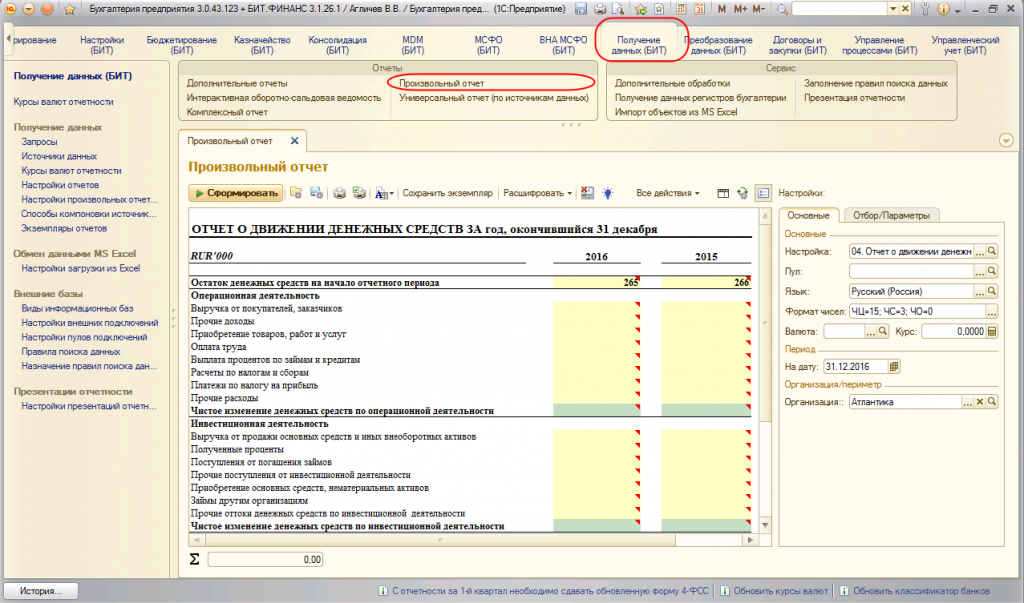The height and width of the screenshot is (603, 1024).
Task: Click magnifier icon beside the Язык field
Action: tap(992, 291)
